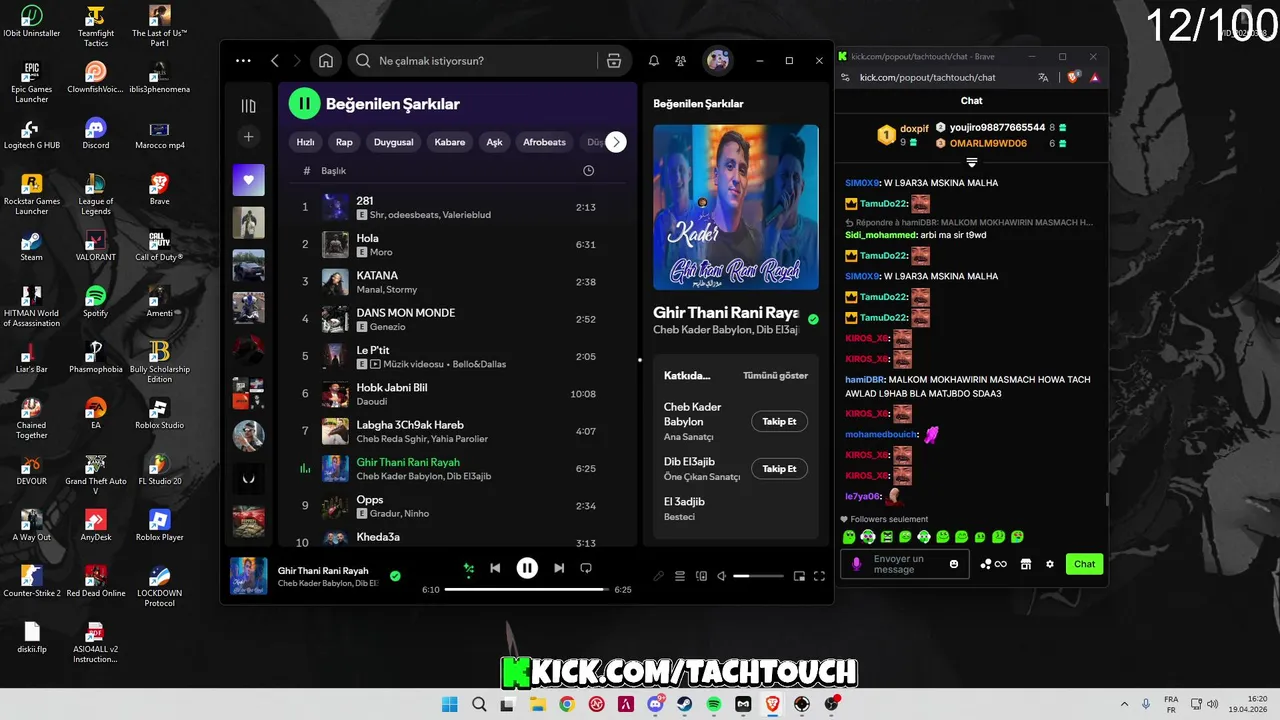Select the Rap filter chip
1280x720 pixels.
(x=344, y=142)
